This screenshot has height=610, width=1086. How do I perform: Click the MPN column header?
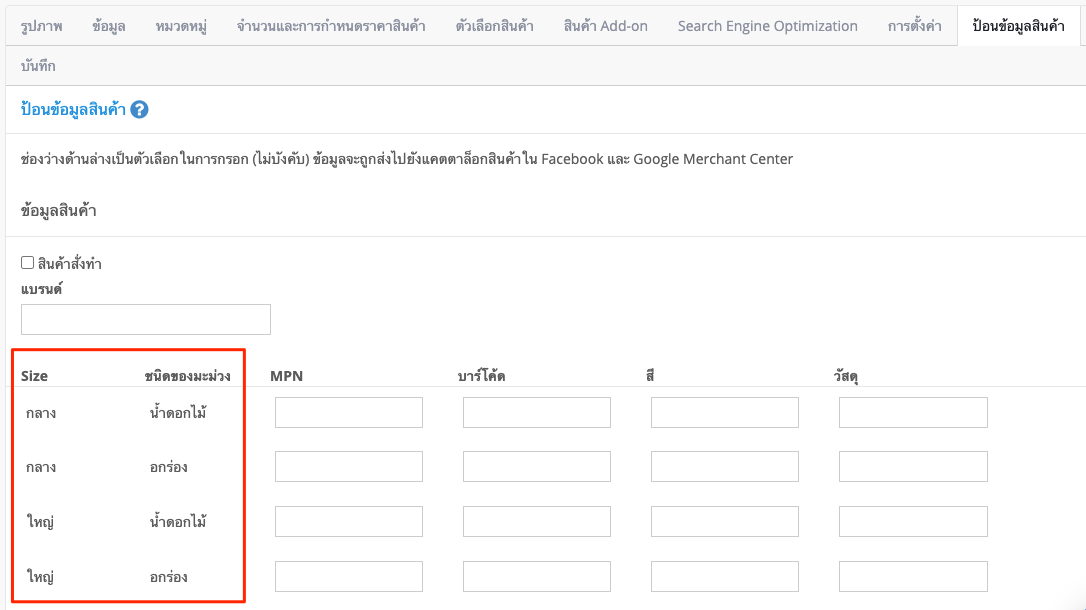[286, 376]
